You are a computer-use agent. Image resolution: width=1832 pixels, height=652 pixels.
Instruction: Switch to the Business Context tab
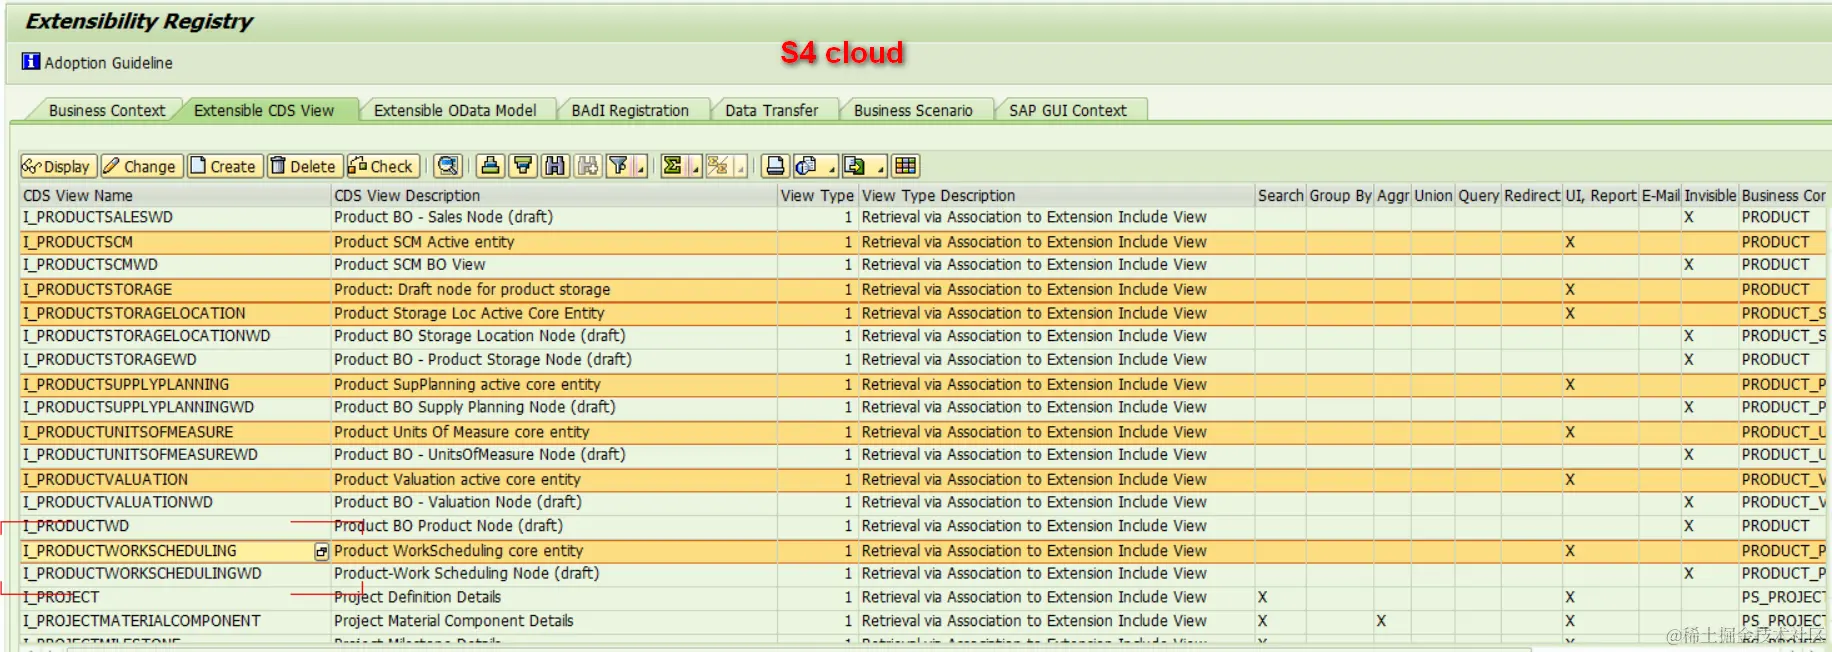pyautogui.click(x=107, y=110)
